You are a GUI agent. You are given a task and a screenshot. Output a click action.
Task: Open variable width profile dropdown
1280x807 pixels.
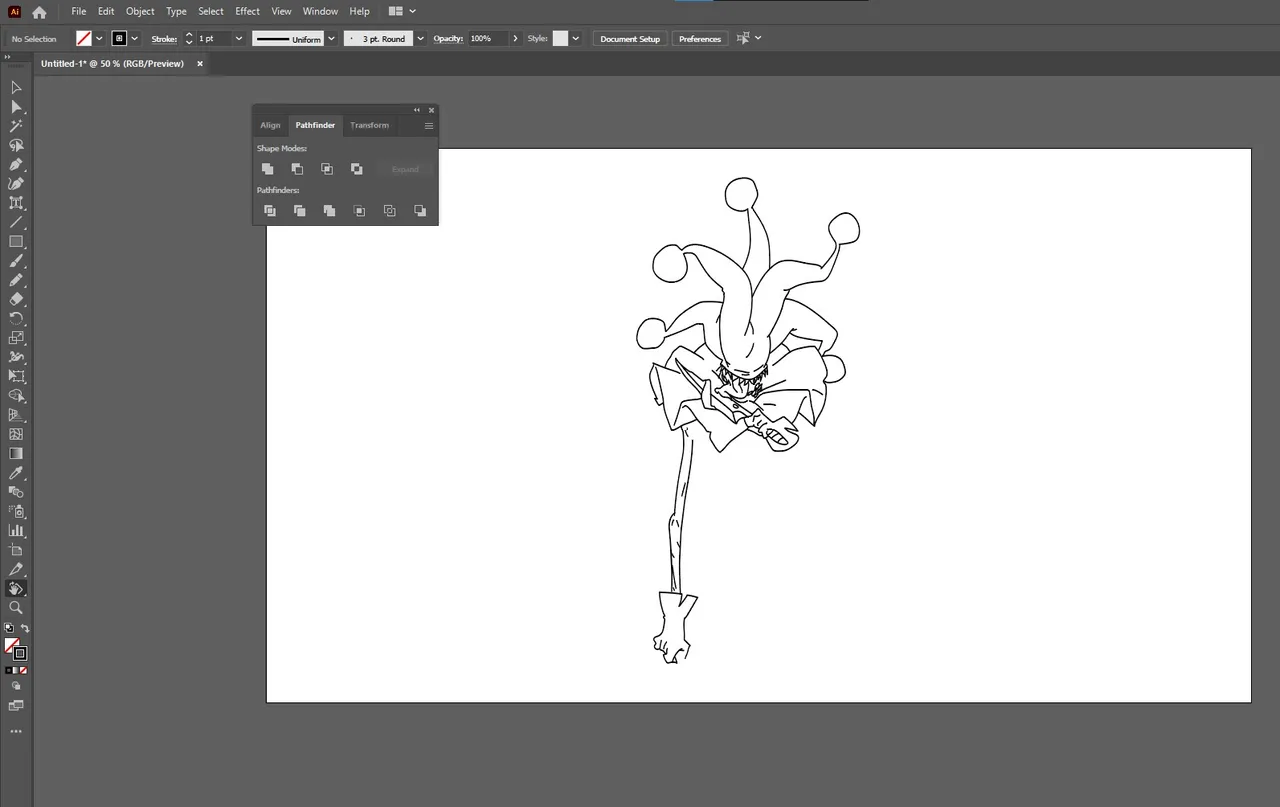(x=331, y=38)
